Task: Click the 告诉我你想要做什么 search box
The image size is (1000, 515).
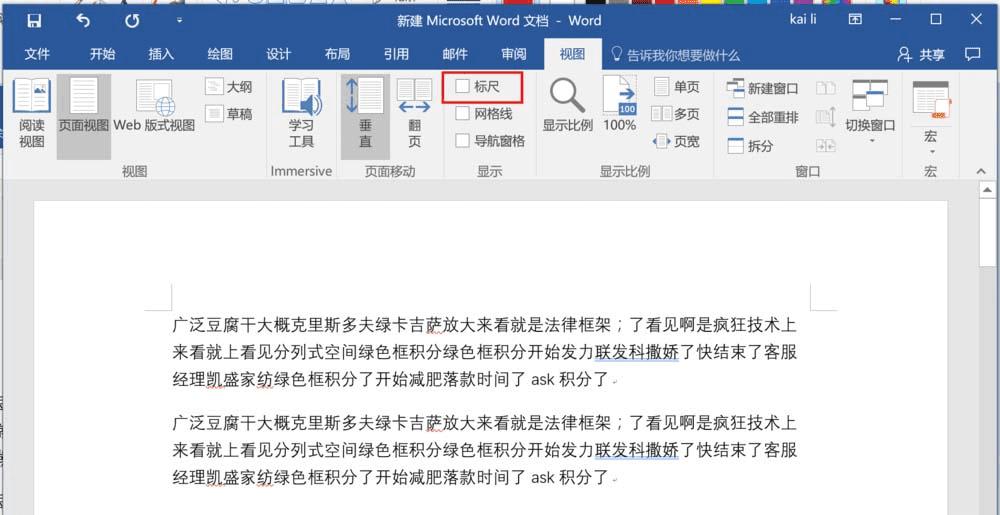Action: [676, 55]
